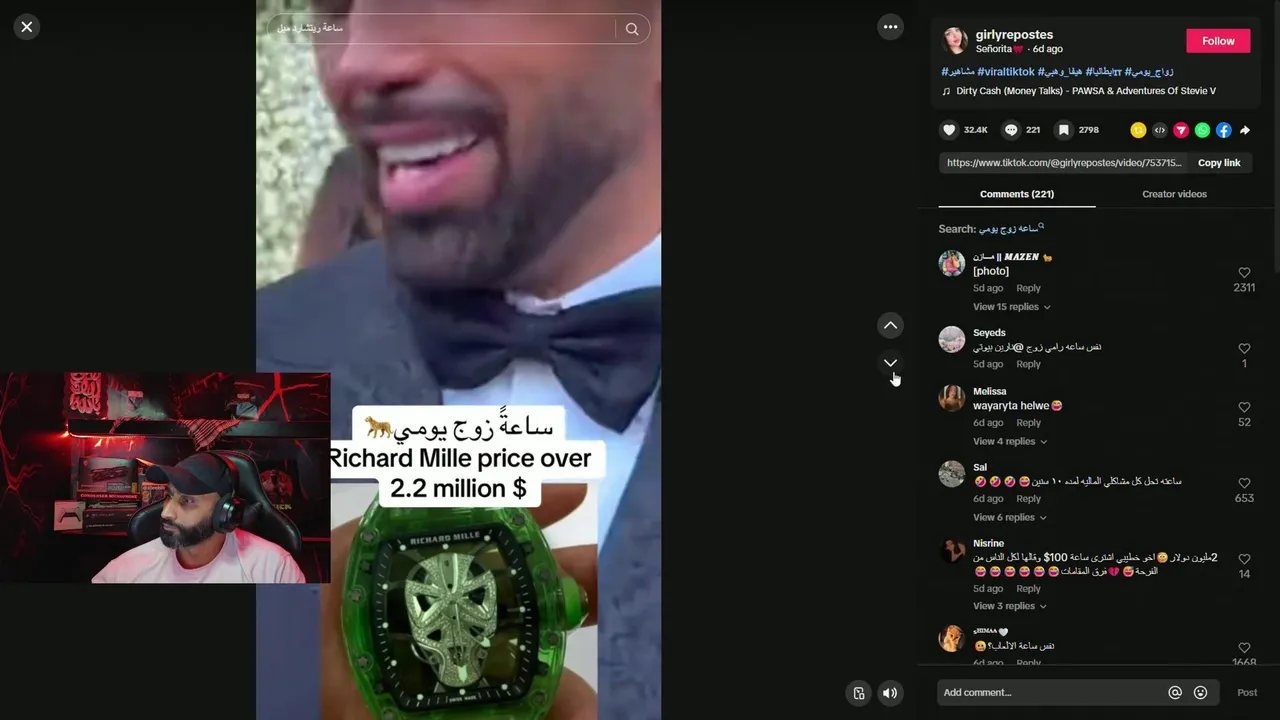The image size is (1280, 720).
Task: Expand View 15 replies
Action: point(1011,307)
